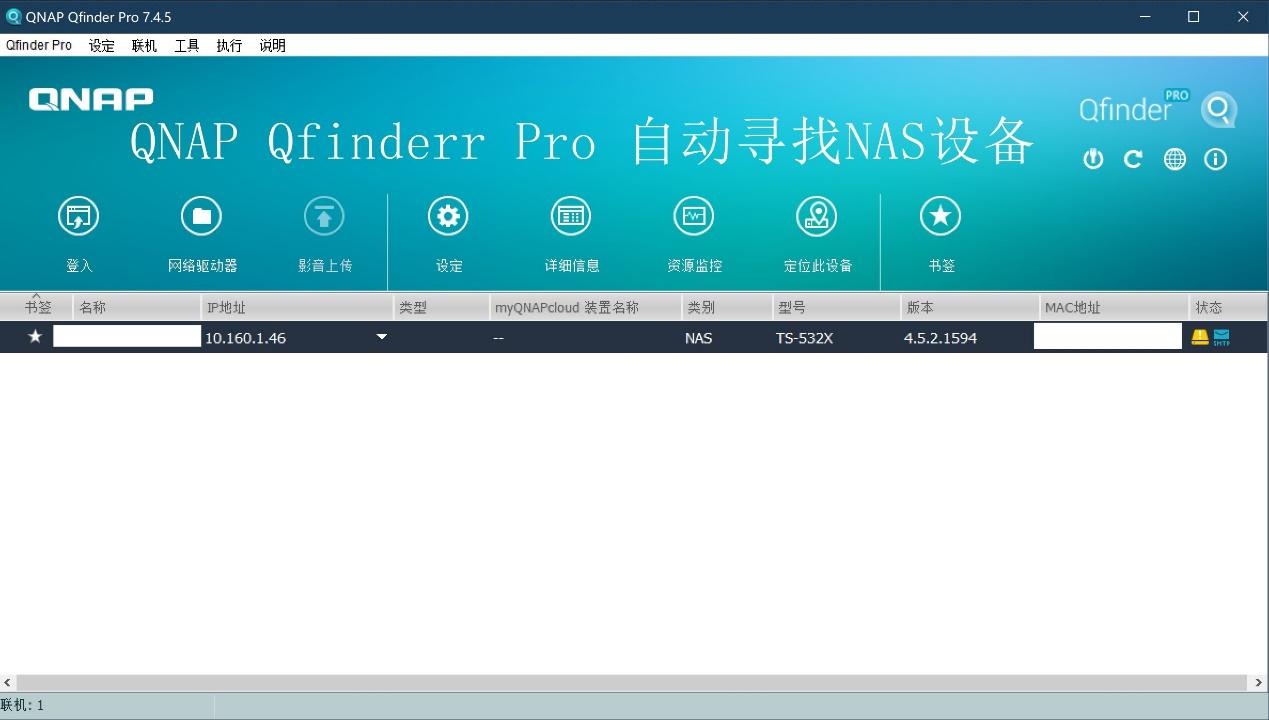Viewport: 1269px width, 720px height.
Task: Click the horizontal scrollbar left arrow
Action: pos(8,683)
